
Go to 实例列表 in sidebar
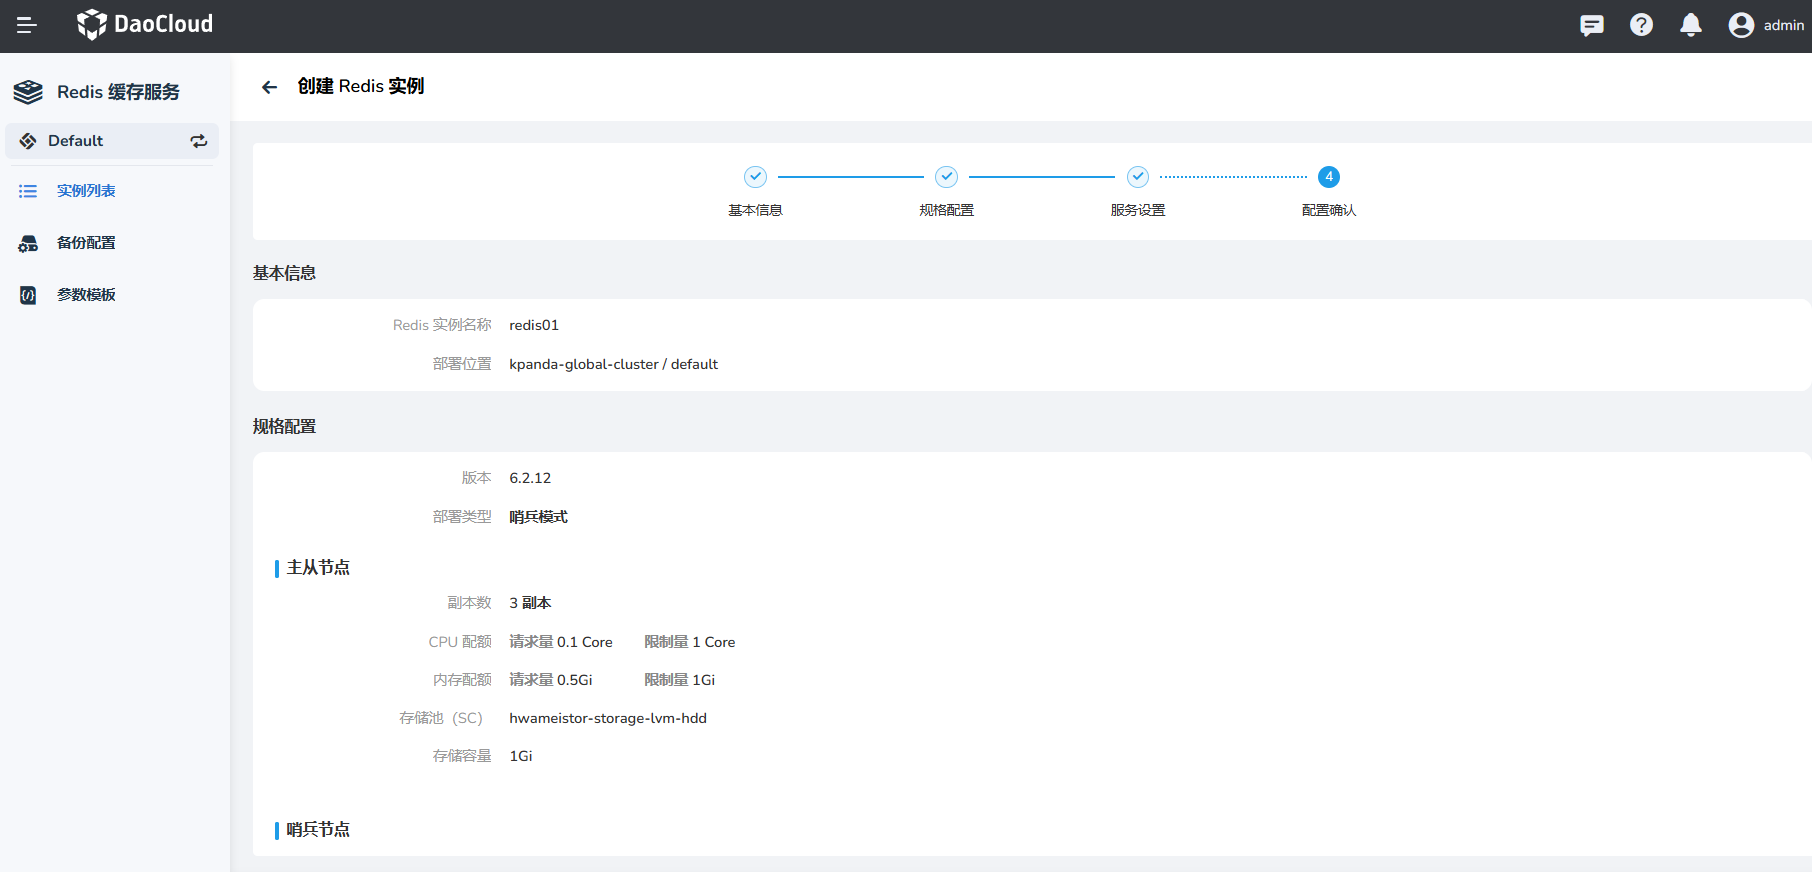point(86,191)
